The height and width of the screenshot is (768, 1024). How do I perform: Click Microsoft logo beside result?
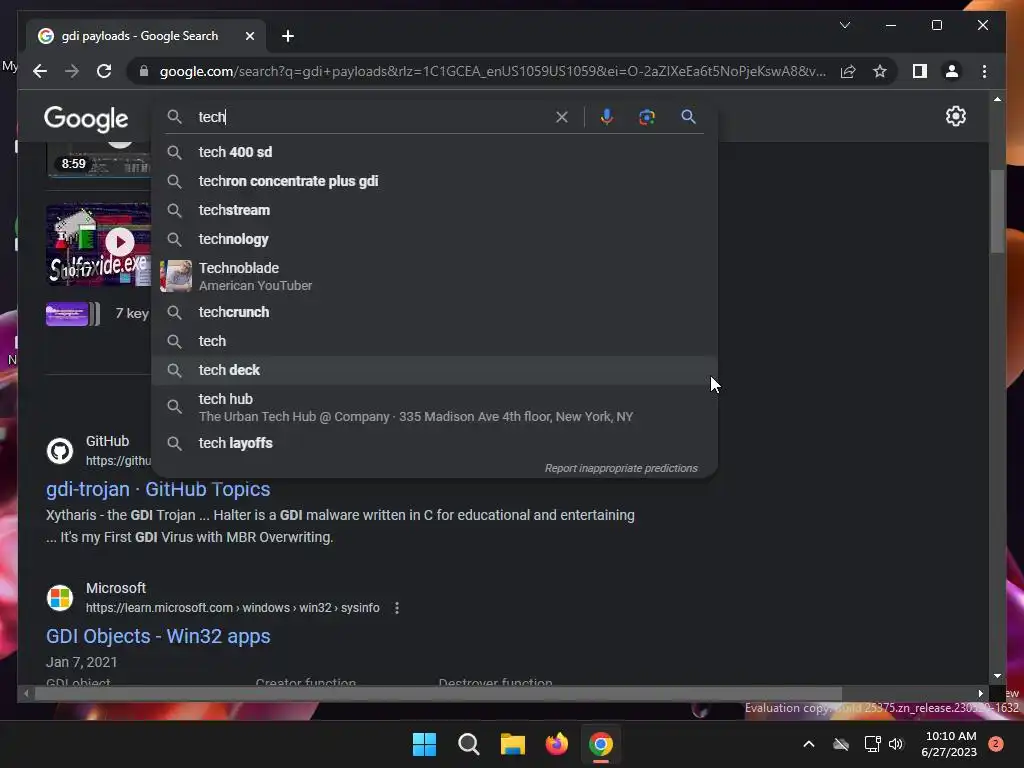click(60, 598)
